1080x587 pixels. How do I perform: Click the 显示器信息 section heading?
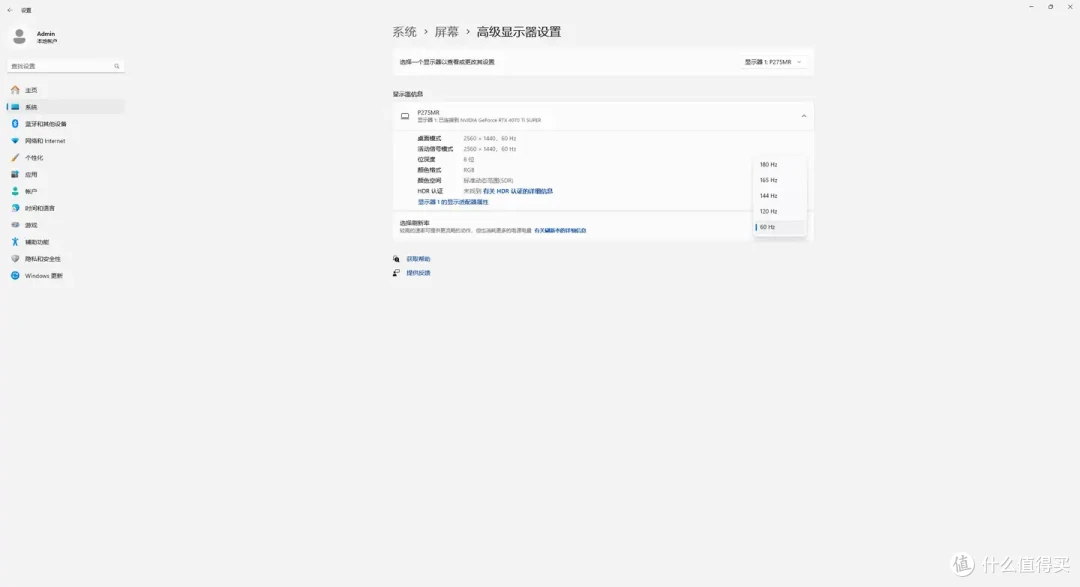[x=408, y=94]
